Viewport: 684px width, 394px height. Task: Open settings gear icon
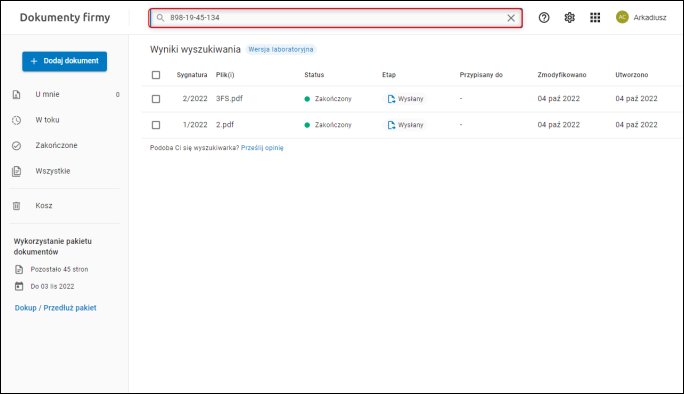569,17
